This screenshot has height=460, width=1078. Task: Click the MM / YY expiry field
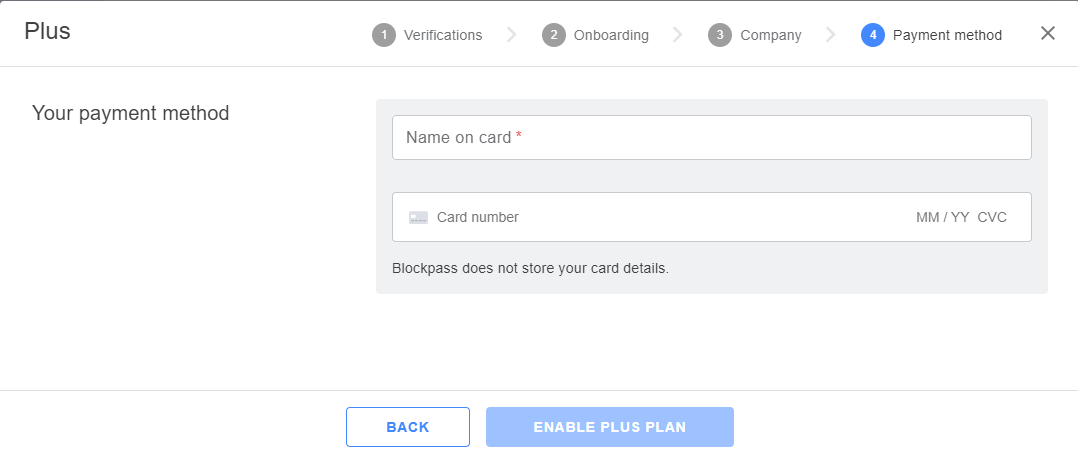pos(943,217)
